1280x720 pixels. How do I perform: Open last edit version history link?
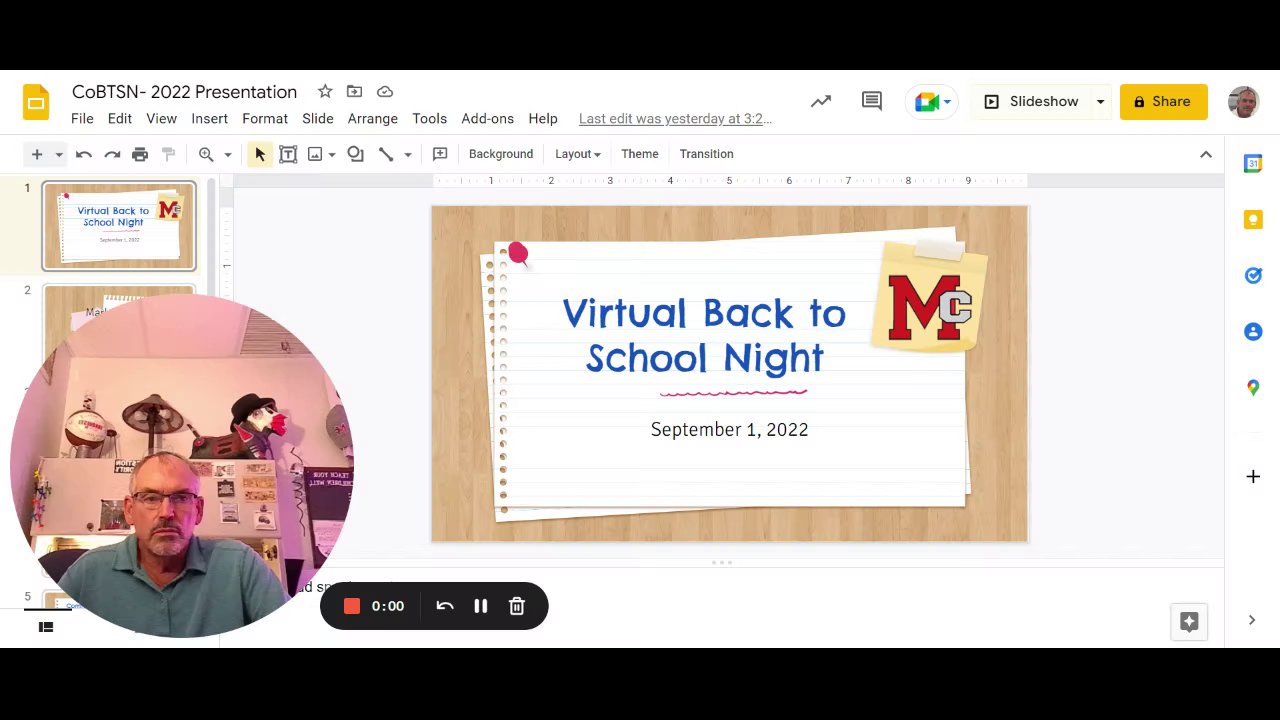[x=675, y=118]
